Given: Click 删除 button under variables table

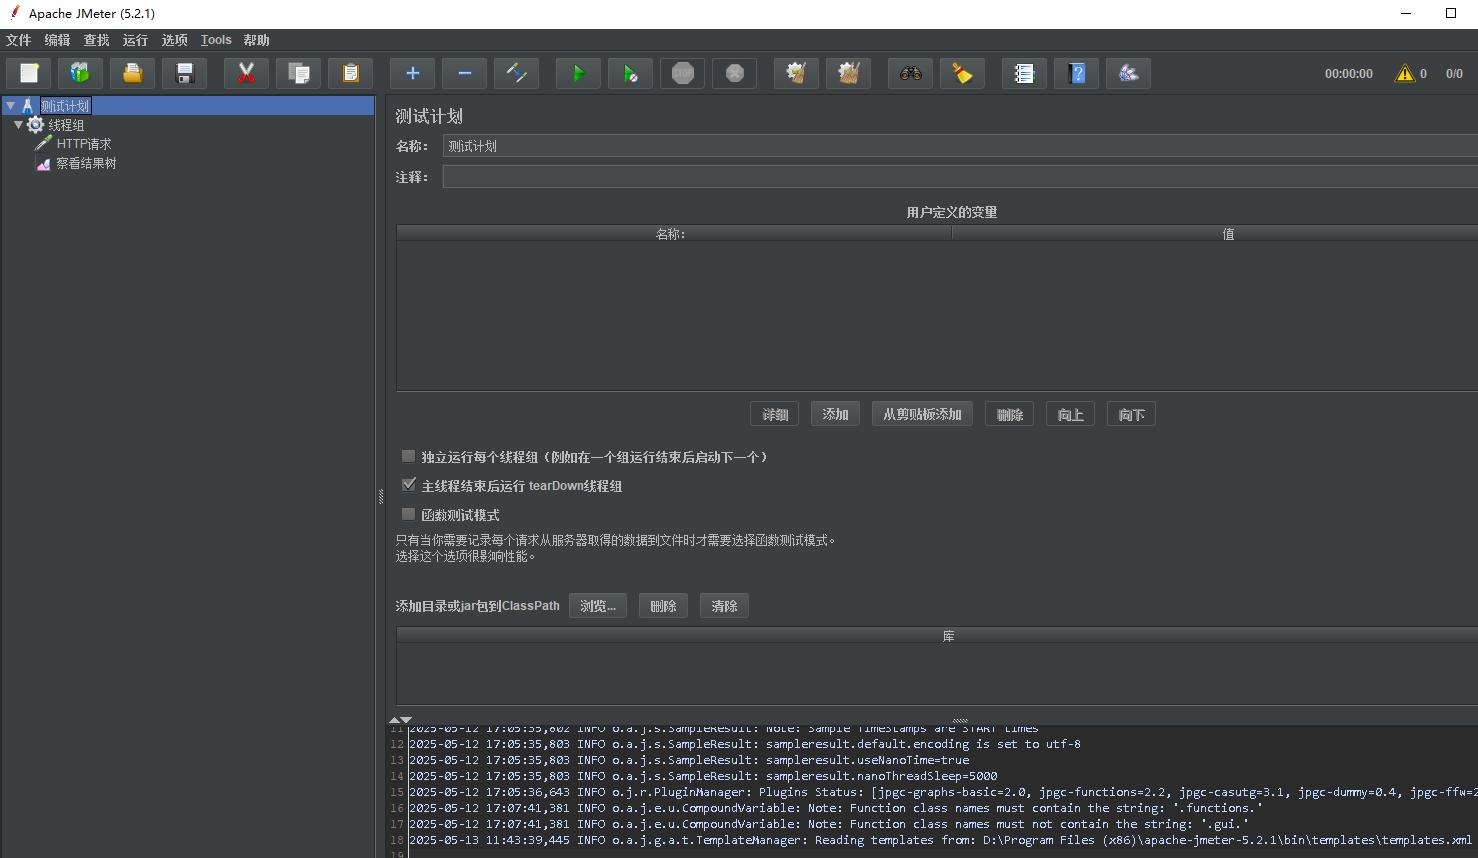Looking at the screenshot, I should point(1009,414).
